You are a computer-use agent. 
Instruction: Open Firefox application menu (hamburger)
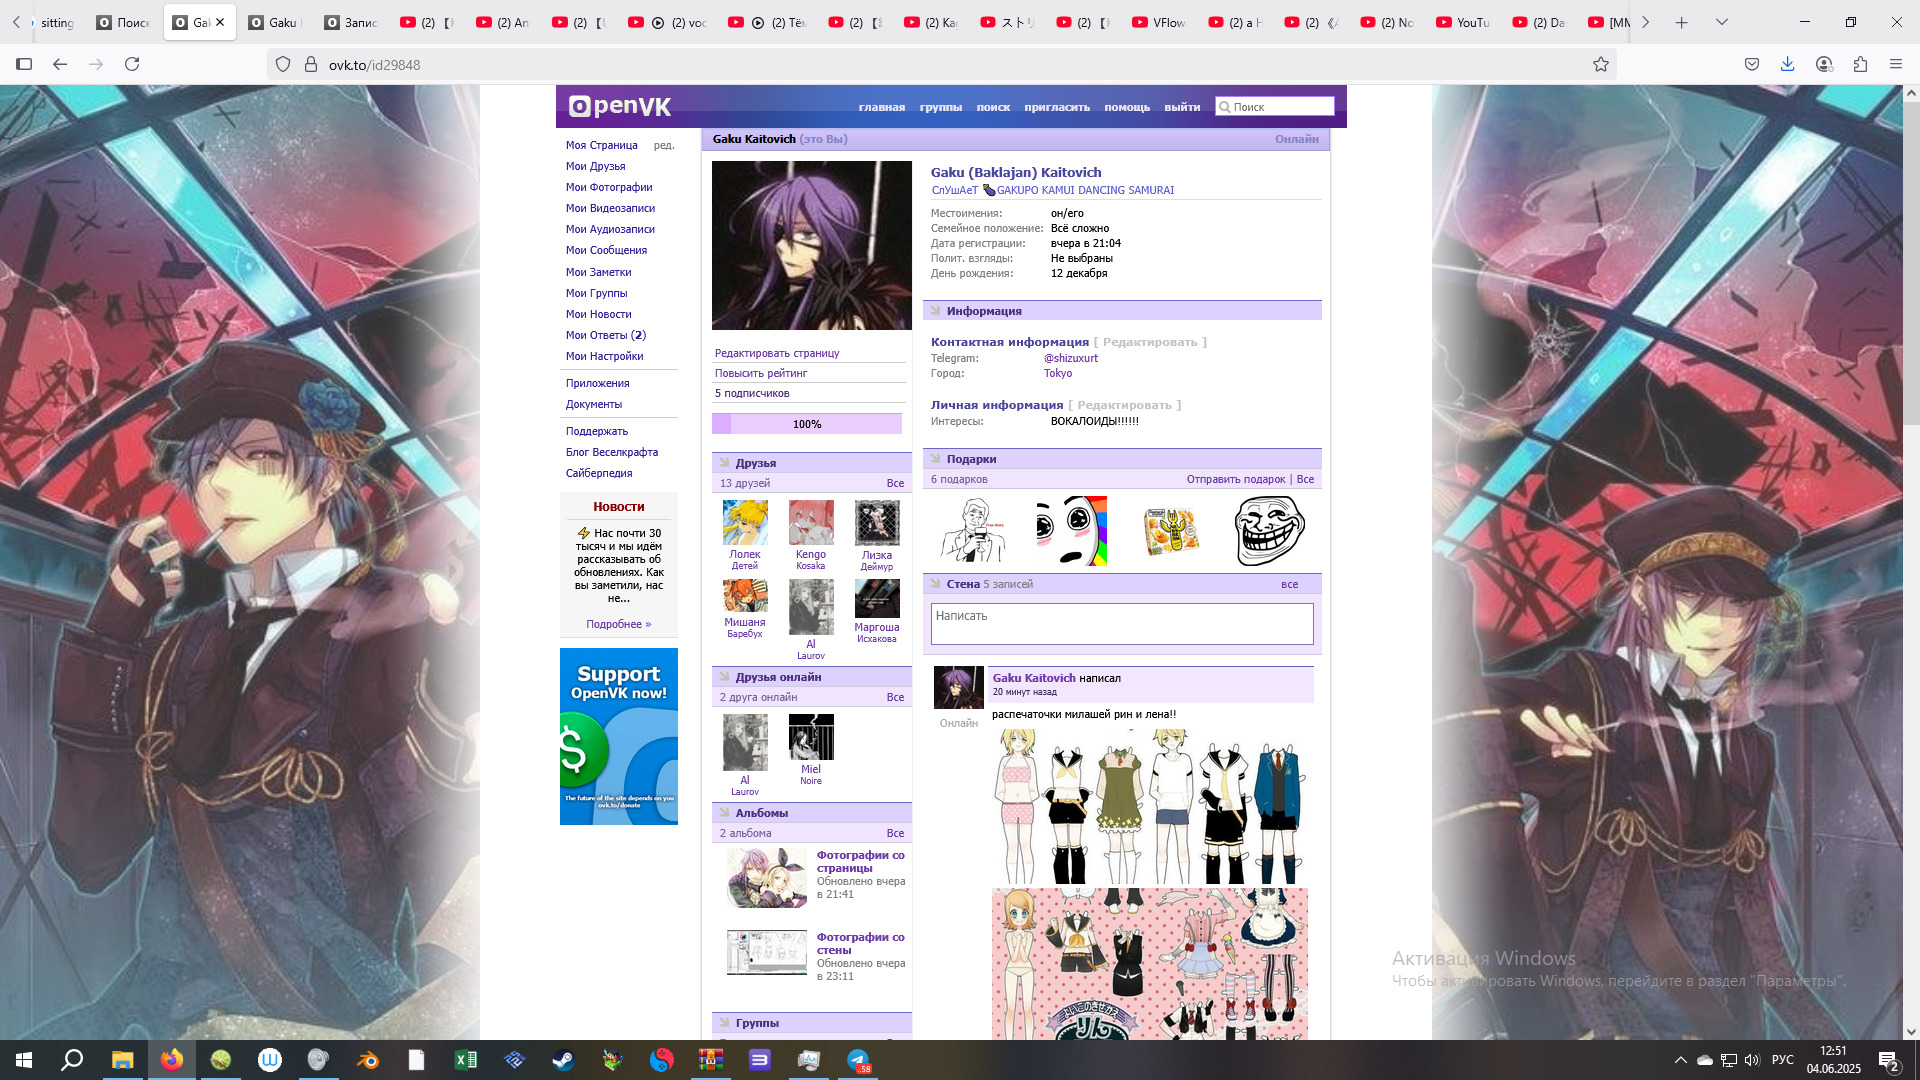tap(1896, 64)
